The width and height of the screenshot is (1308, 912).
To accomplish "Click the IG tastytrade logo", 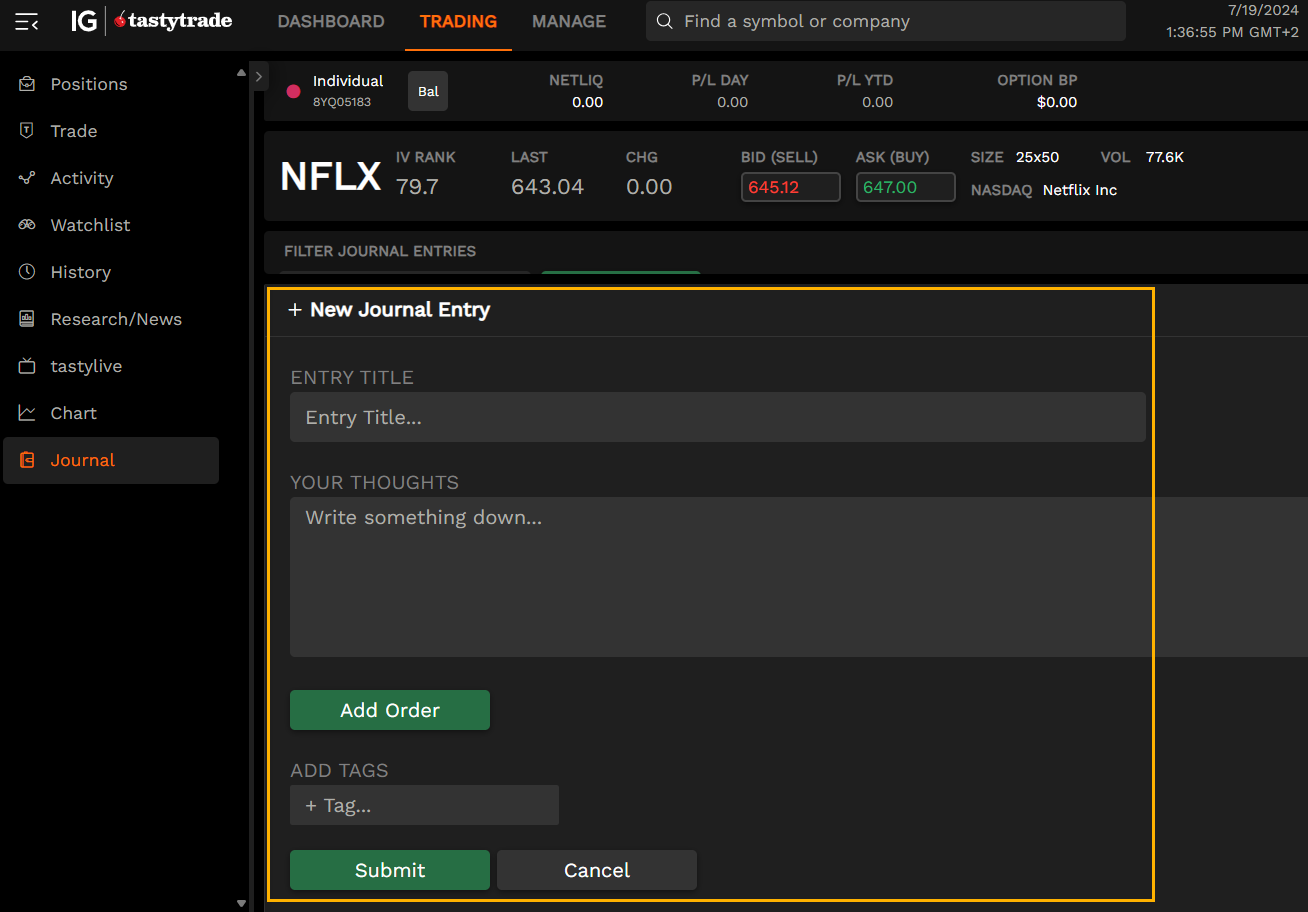I will 151,21.
